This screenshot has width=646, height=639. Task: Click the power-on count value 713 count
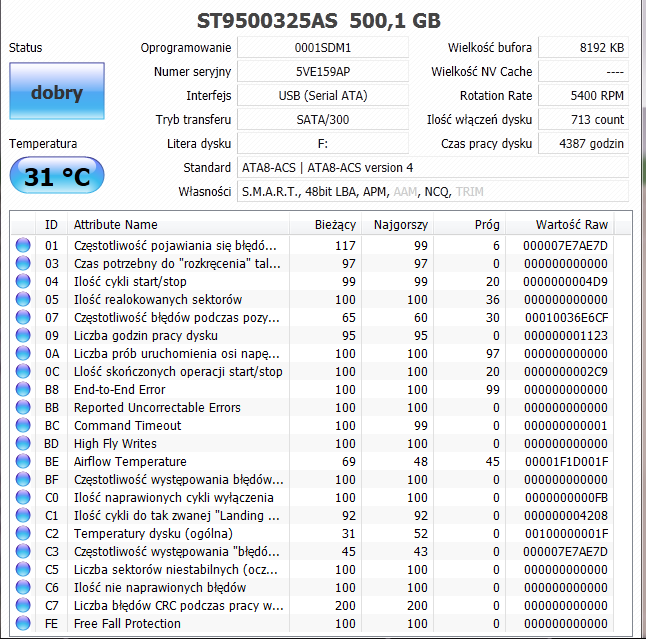coord(583,119)
